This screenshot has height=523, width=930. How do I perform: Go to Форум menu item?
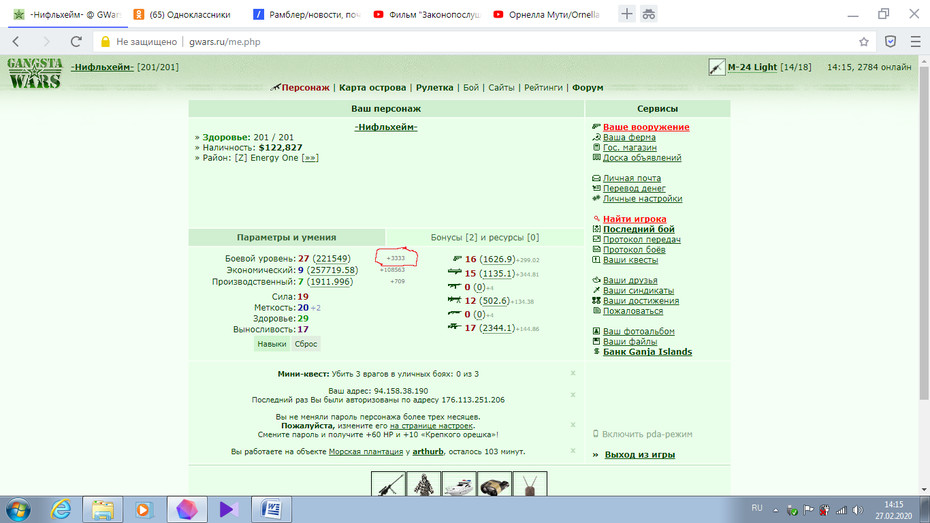click(x=587, y=87)
